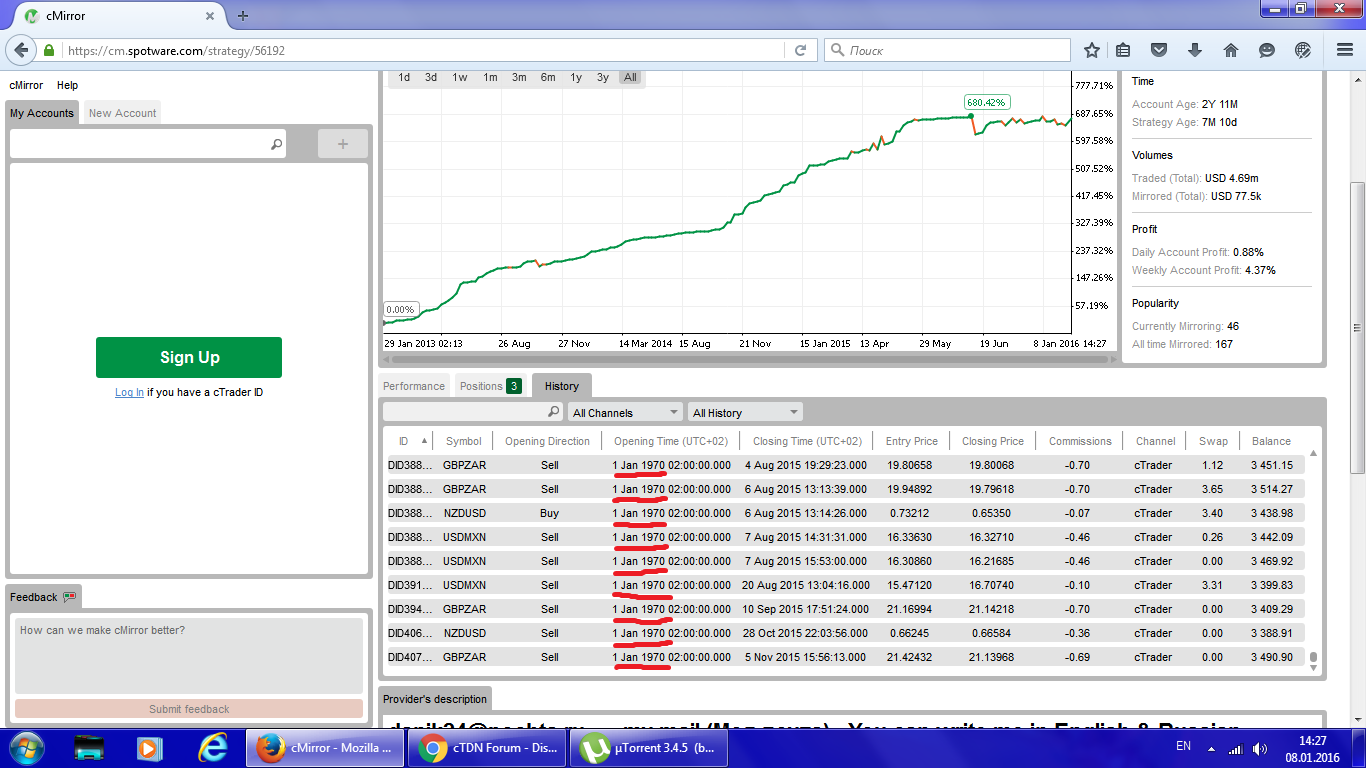Click Submit feedback button
Screen dimensions: 1366x768
click(x=189, y=709)
